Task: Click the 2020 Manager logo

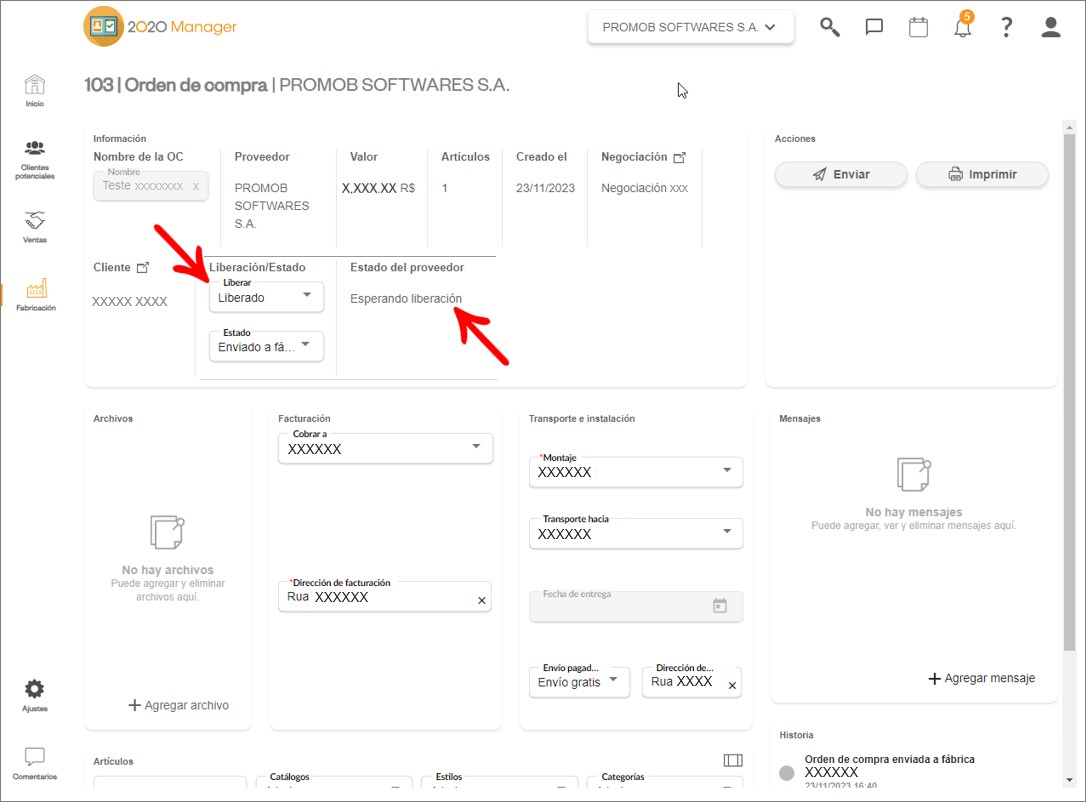Action: (160, 26)
